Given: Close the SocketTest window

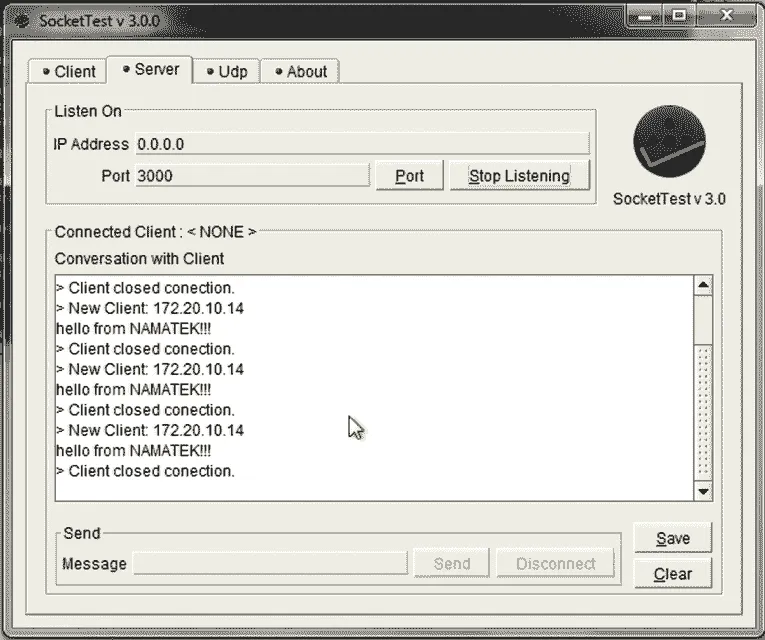Looking at the screenshot, I should [x=726, y=16].
